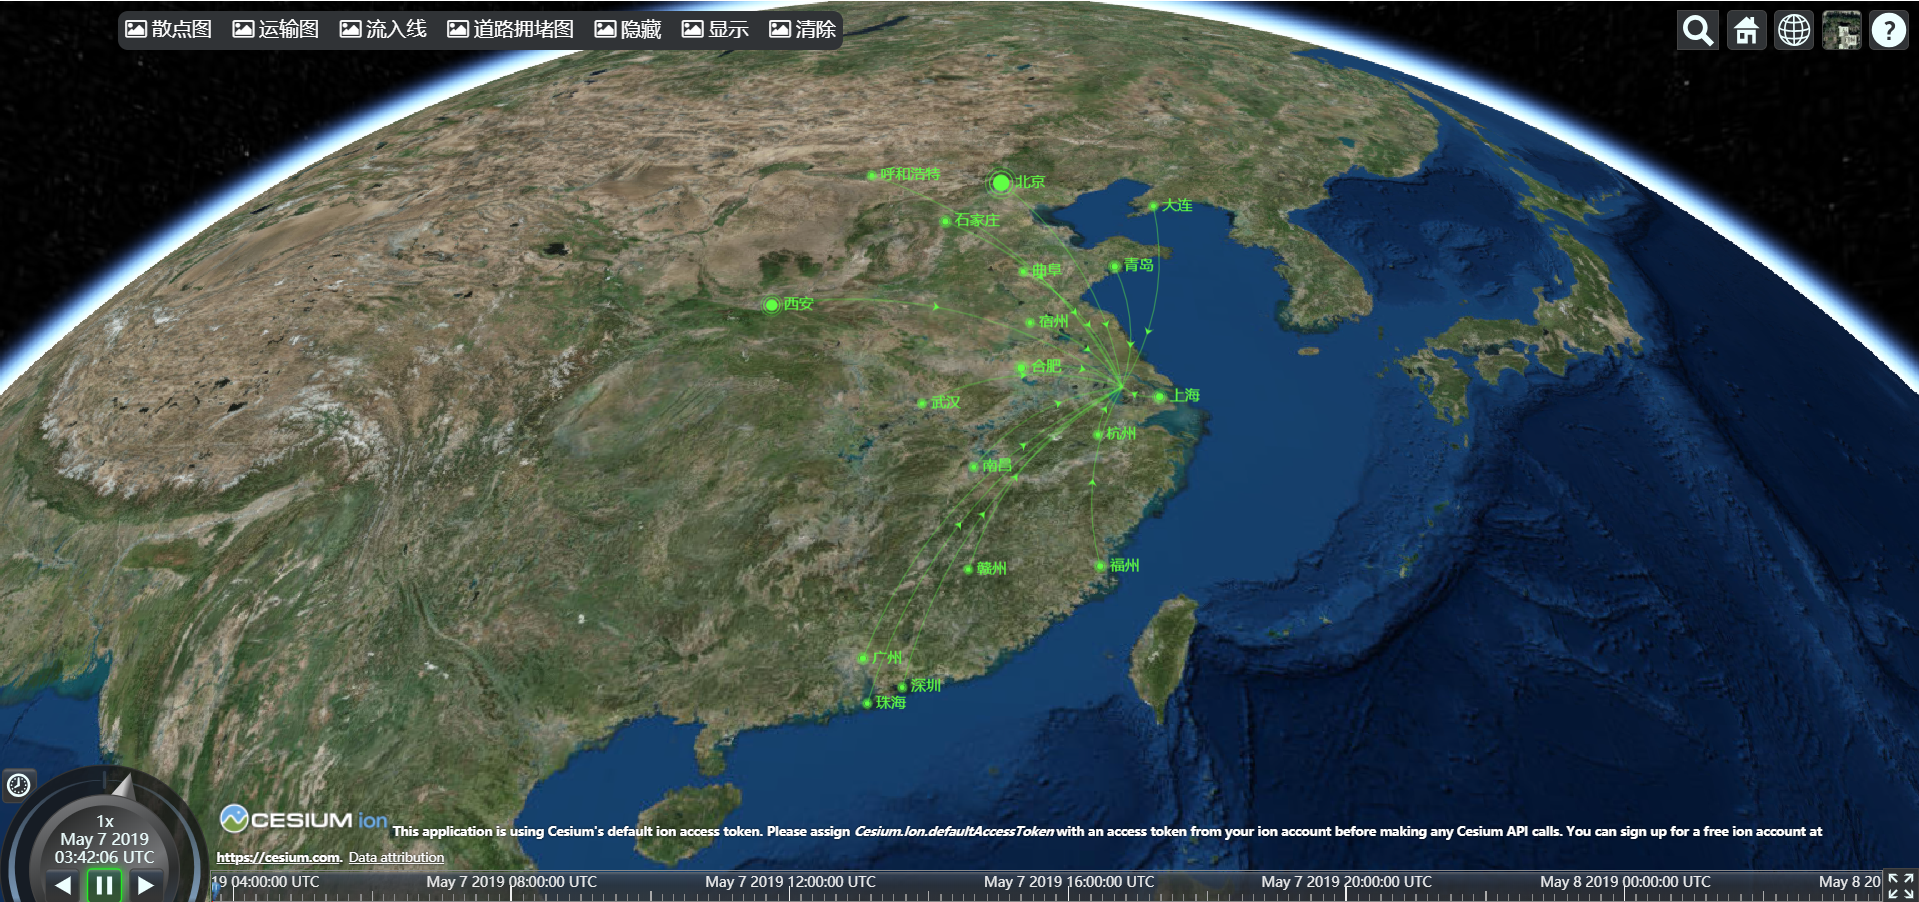The height and width of the screenshot is (902, 1919).
Task: Click the 南昌 city marker
Action: [x=974, y=467]
